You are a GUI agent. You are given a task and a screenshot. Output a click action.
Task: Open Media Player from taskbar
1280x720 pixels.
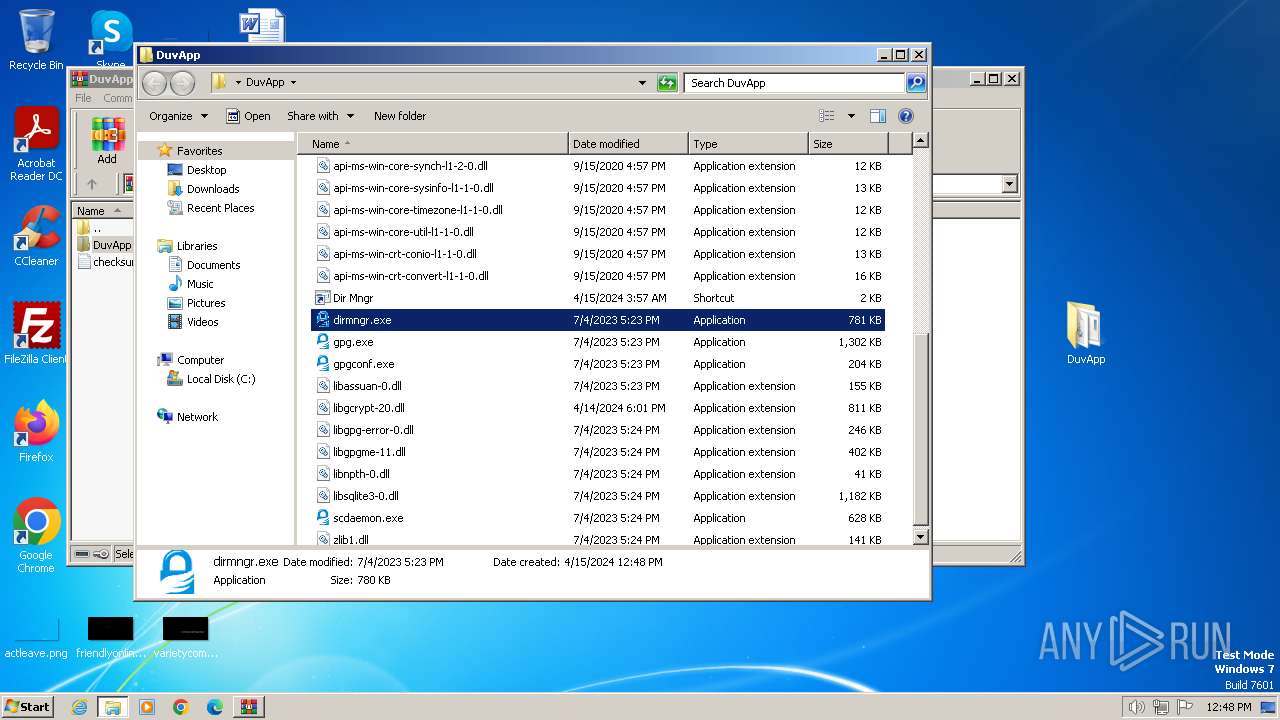coord(147,707)
